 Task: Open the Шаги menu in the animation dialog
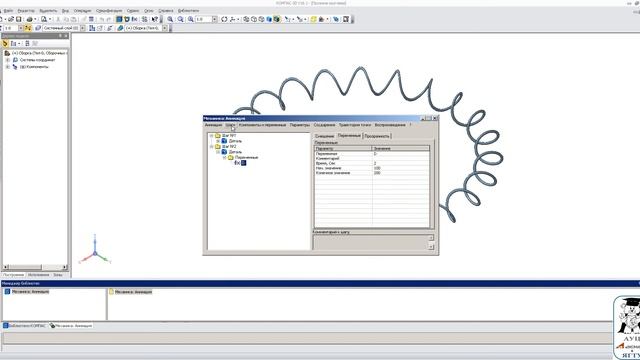pyautogui.click(x=230, y=125)
